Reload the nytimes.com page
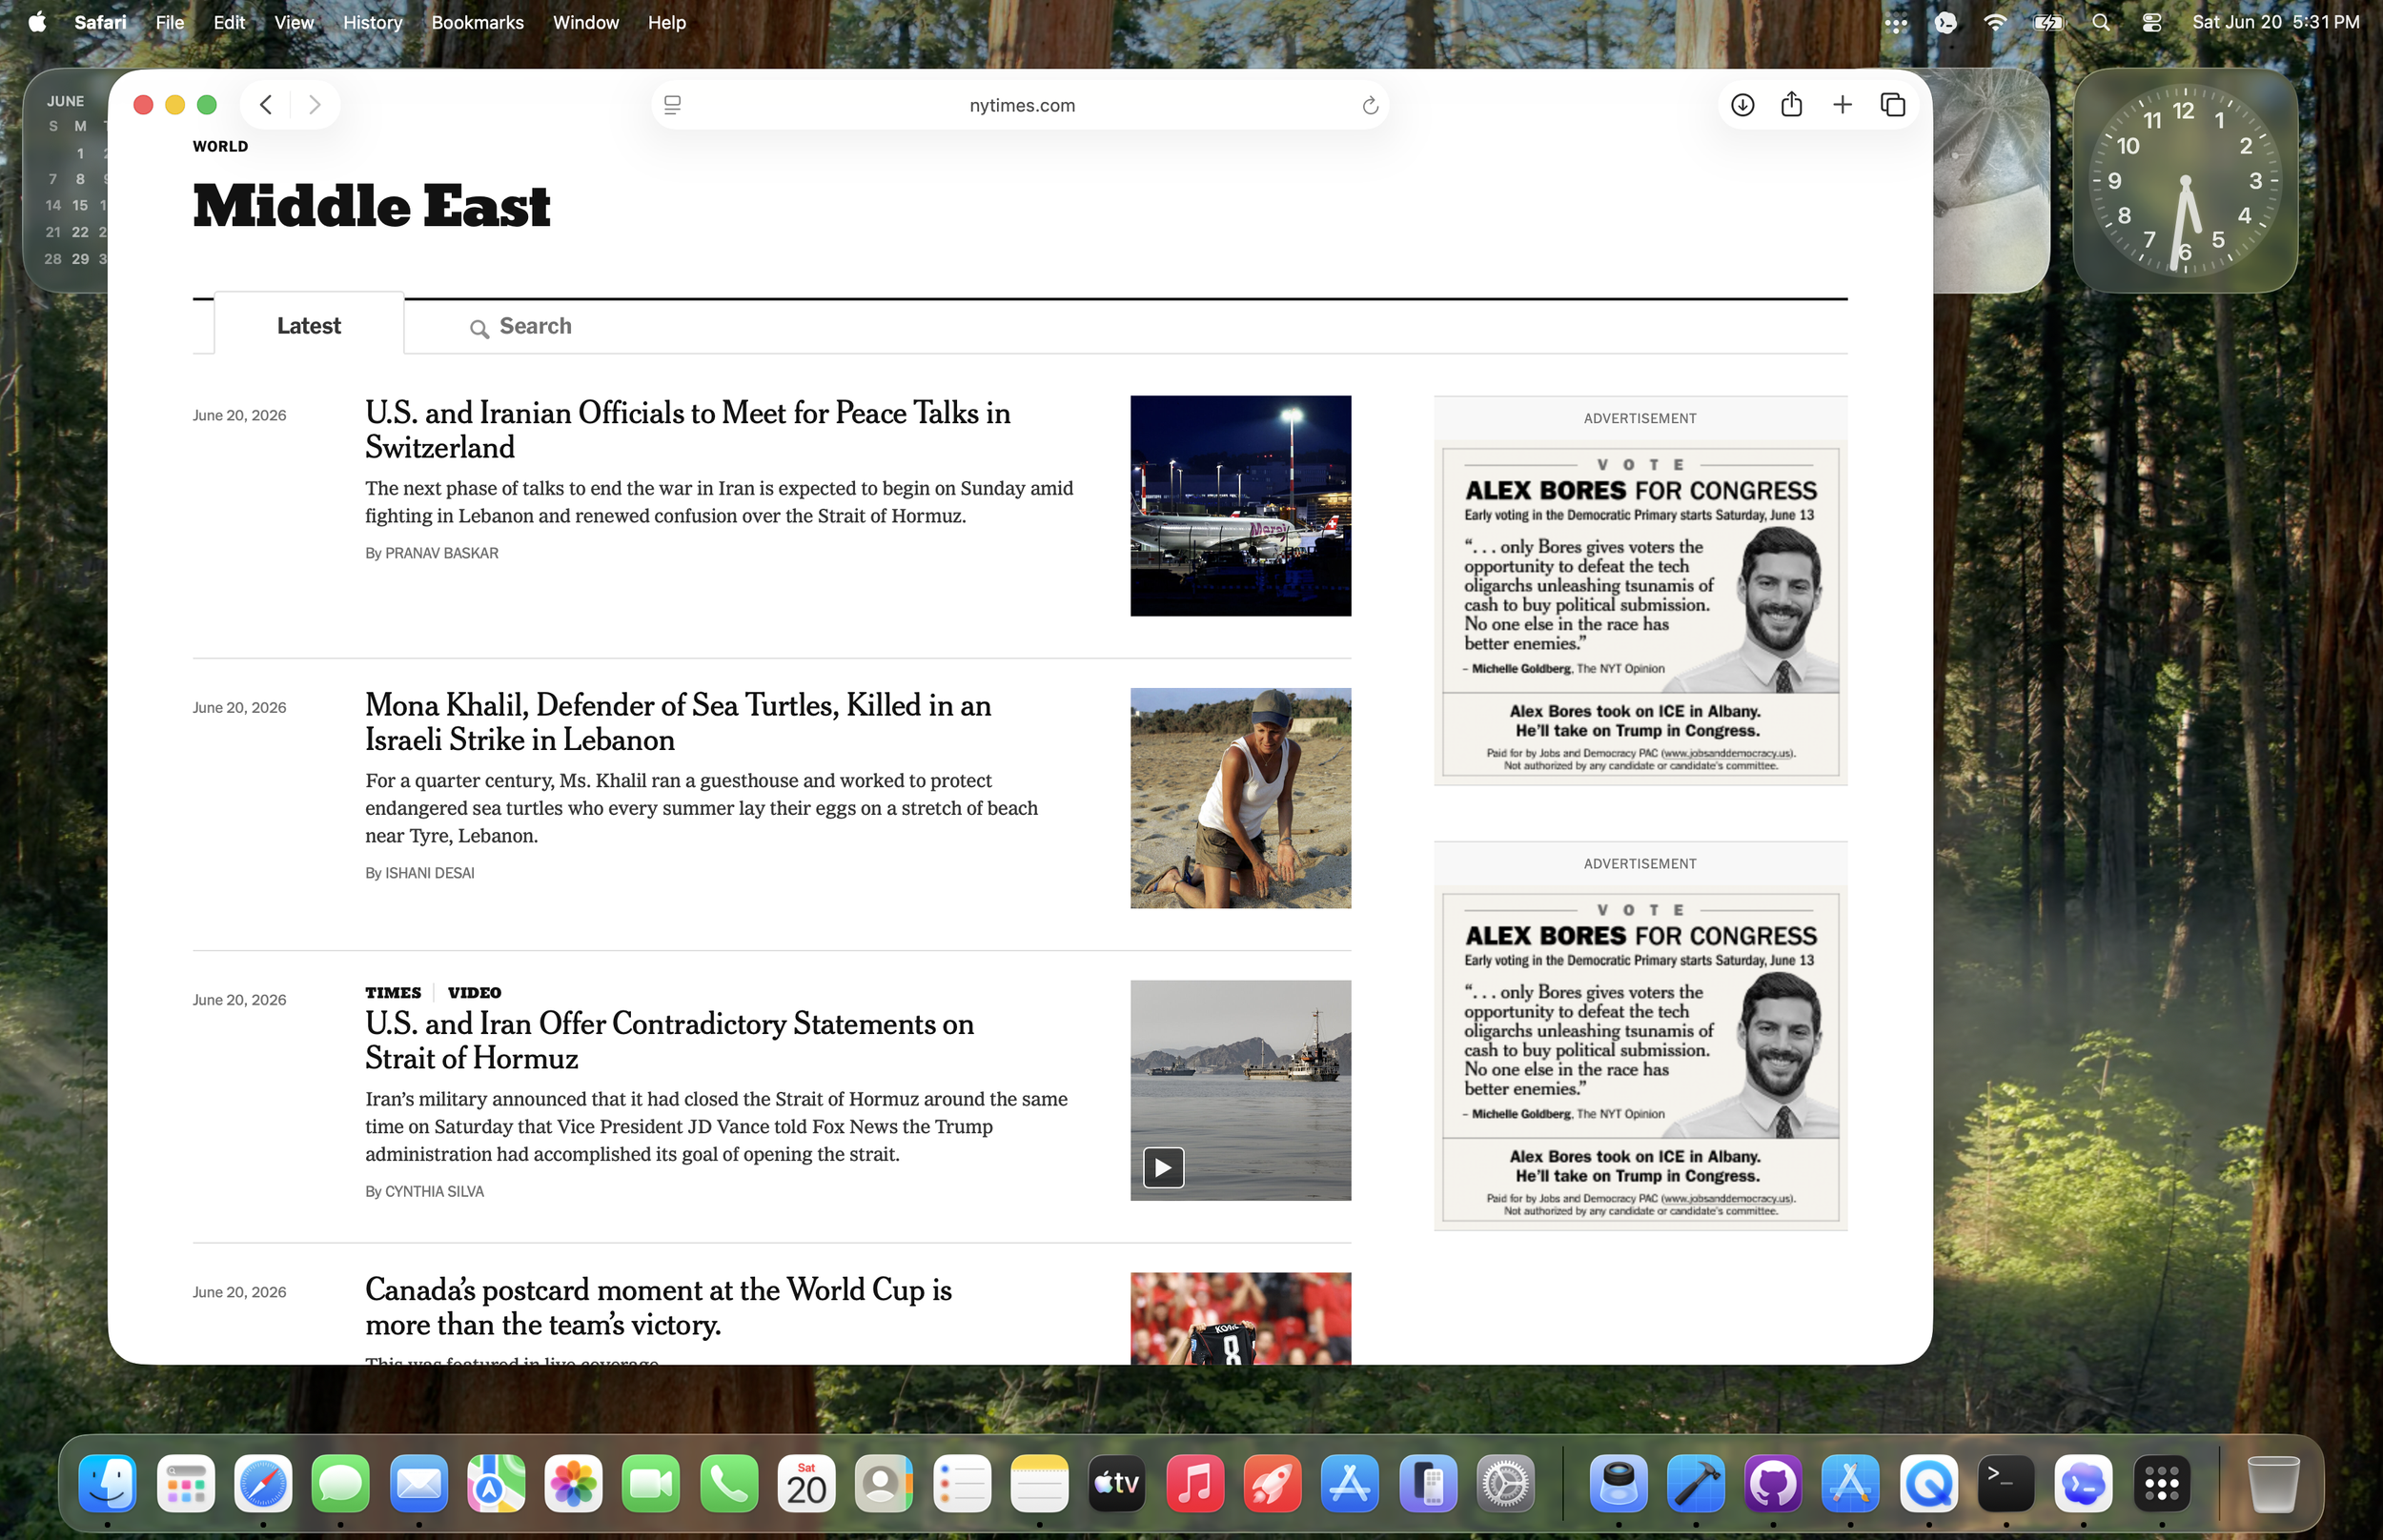Viewport: 2383px width, 1540px height. pyautogui.click(x=1370, y=105)
